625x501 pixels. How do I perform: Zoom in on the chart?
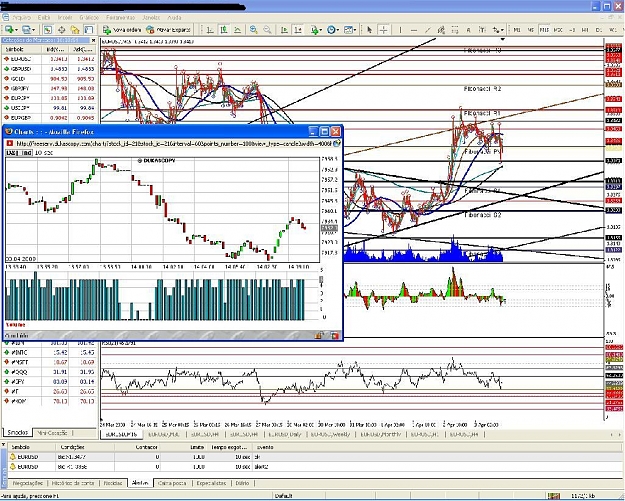click(253, 30)
